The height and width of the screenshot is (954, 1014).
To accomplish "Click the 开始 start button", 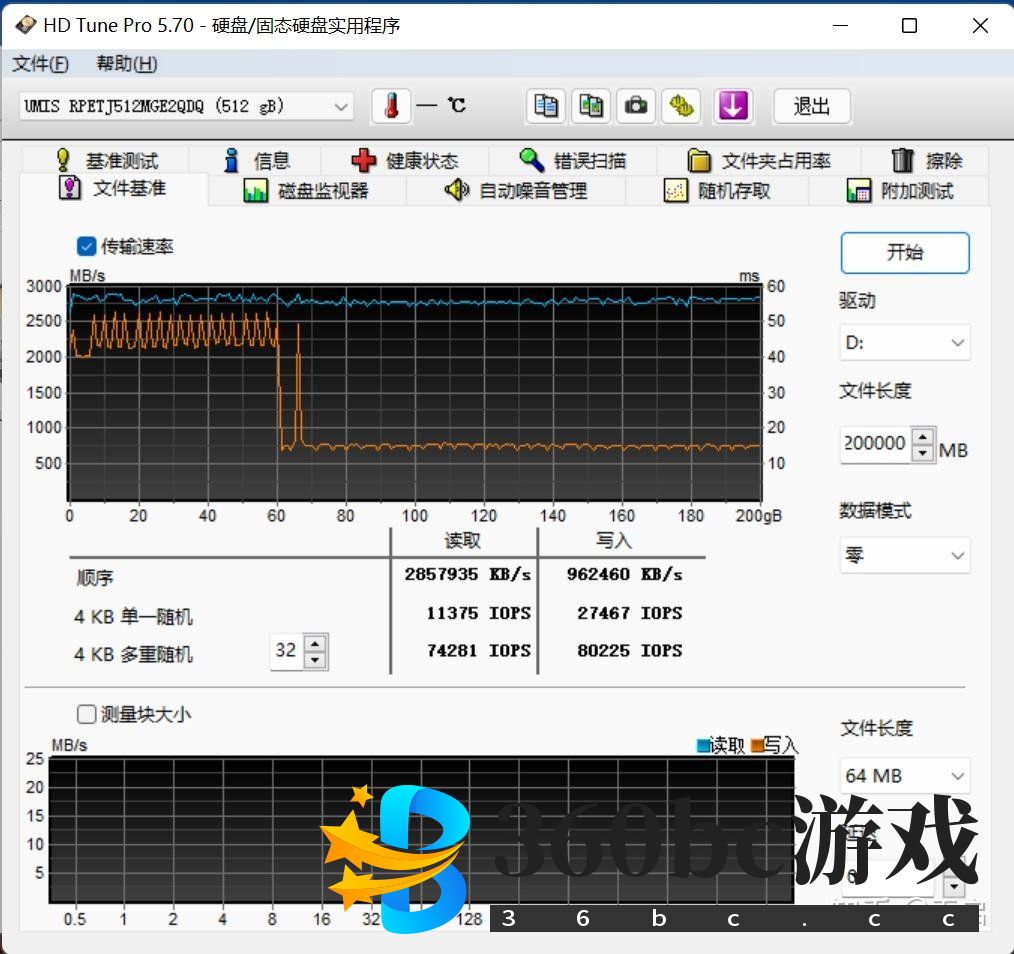I will (904, 253).
